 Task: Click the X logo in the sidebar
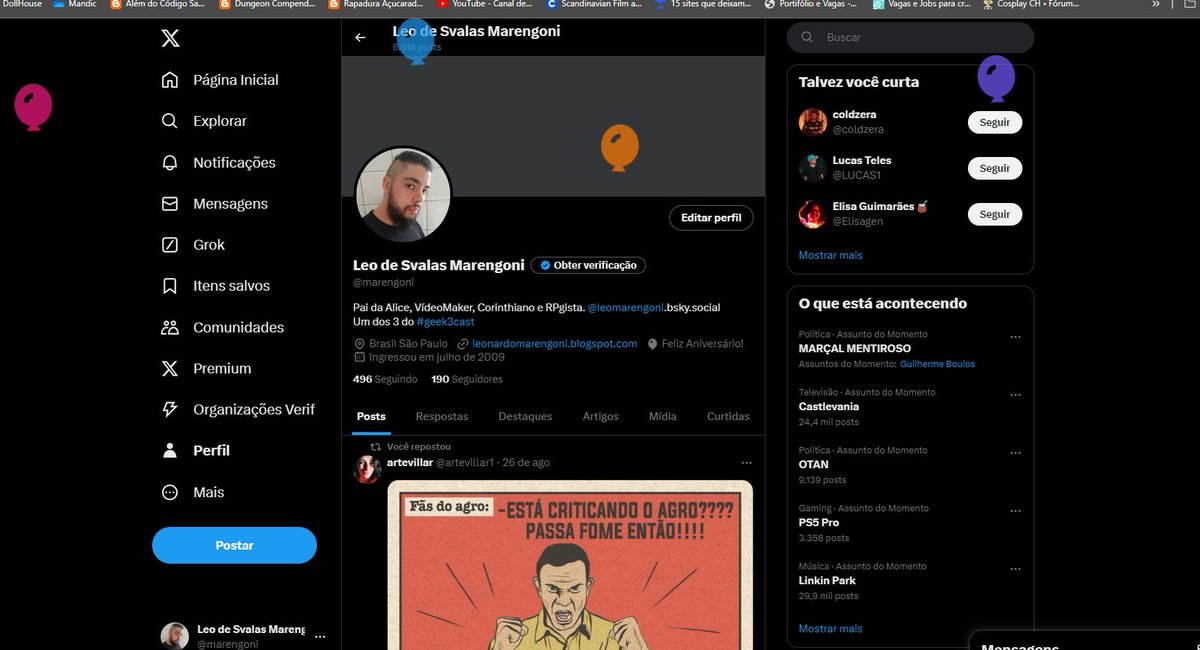click(170, 38)
